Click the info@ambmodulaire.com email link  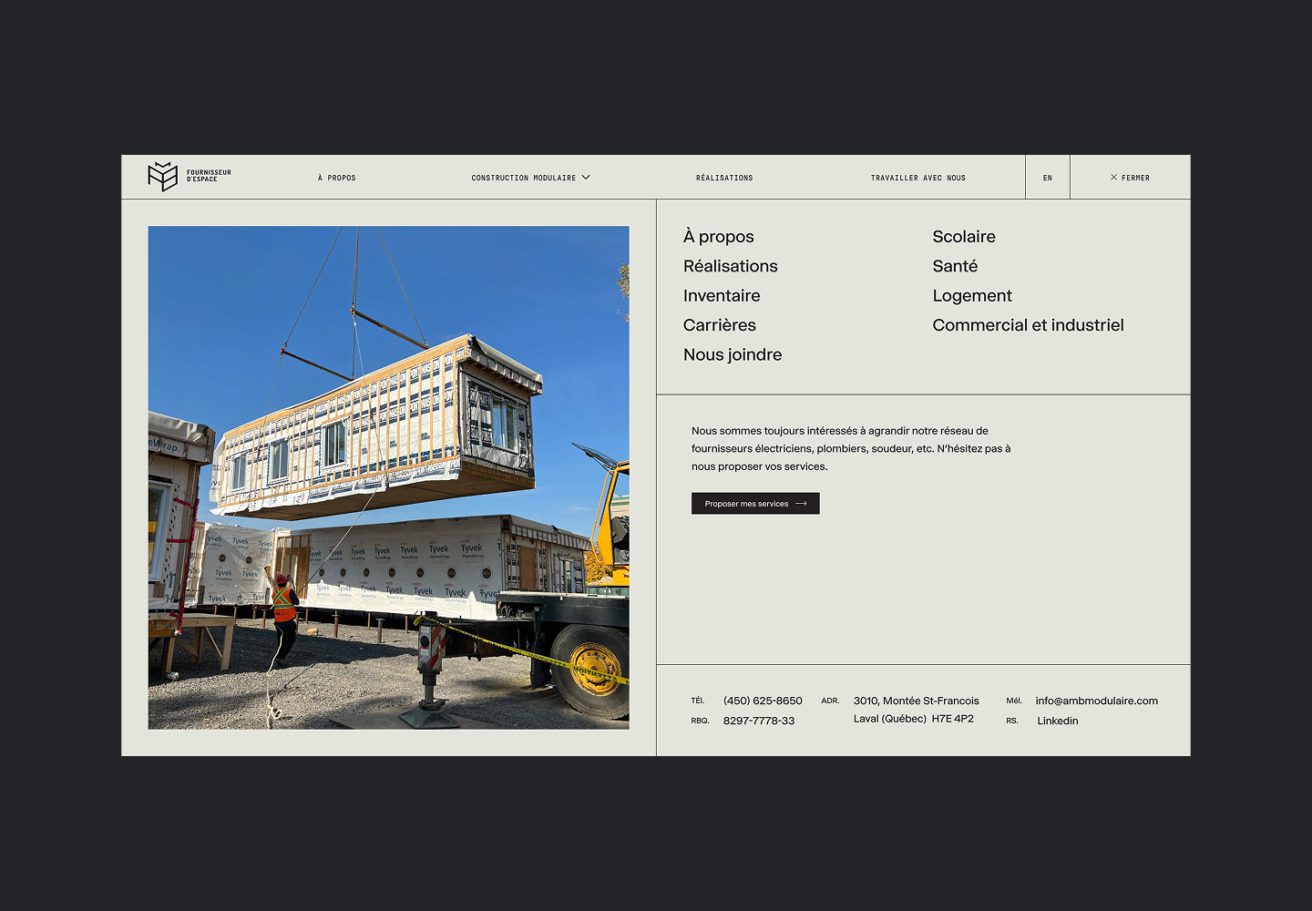point(1096,701)
